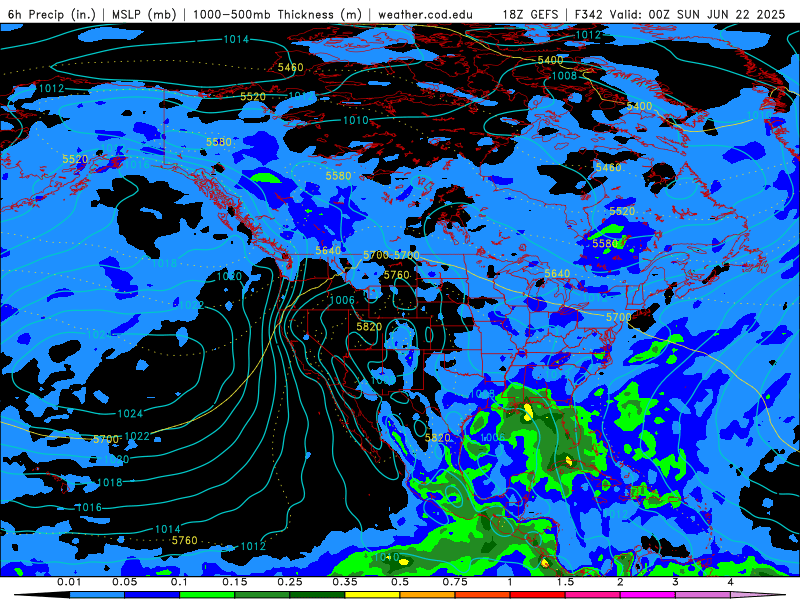800x600 pixels.
Task: Click the 0.75 legend value
Action: (455, 582)
